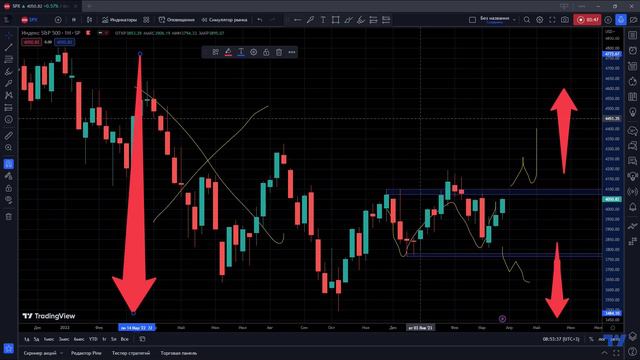
Task: Launch the Market Simulator (Симулятор рынка)
Action: (224, 20)
